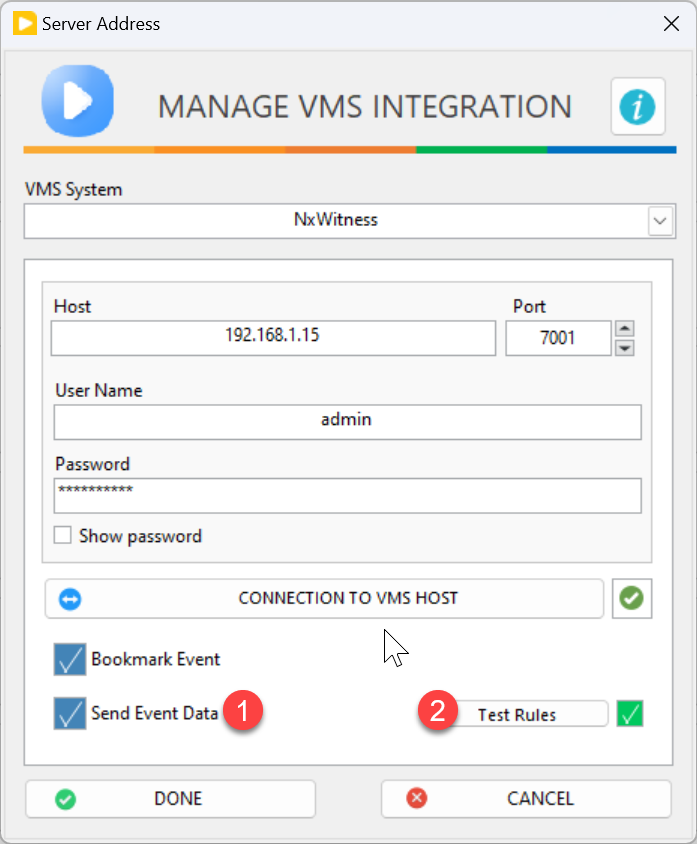Viewport: 697px width, 844px height.
Task: Confirm settings with the Done button
Action: [x=170, y=799]
